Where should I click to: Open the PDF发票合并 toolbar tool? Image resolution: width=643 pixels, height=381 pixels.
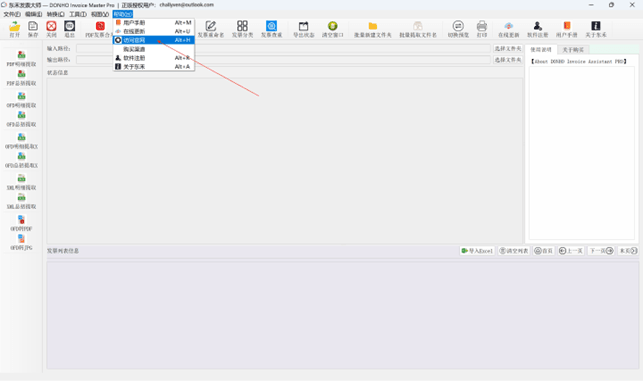pos(99,29)
